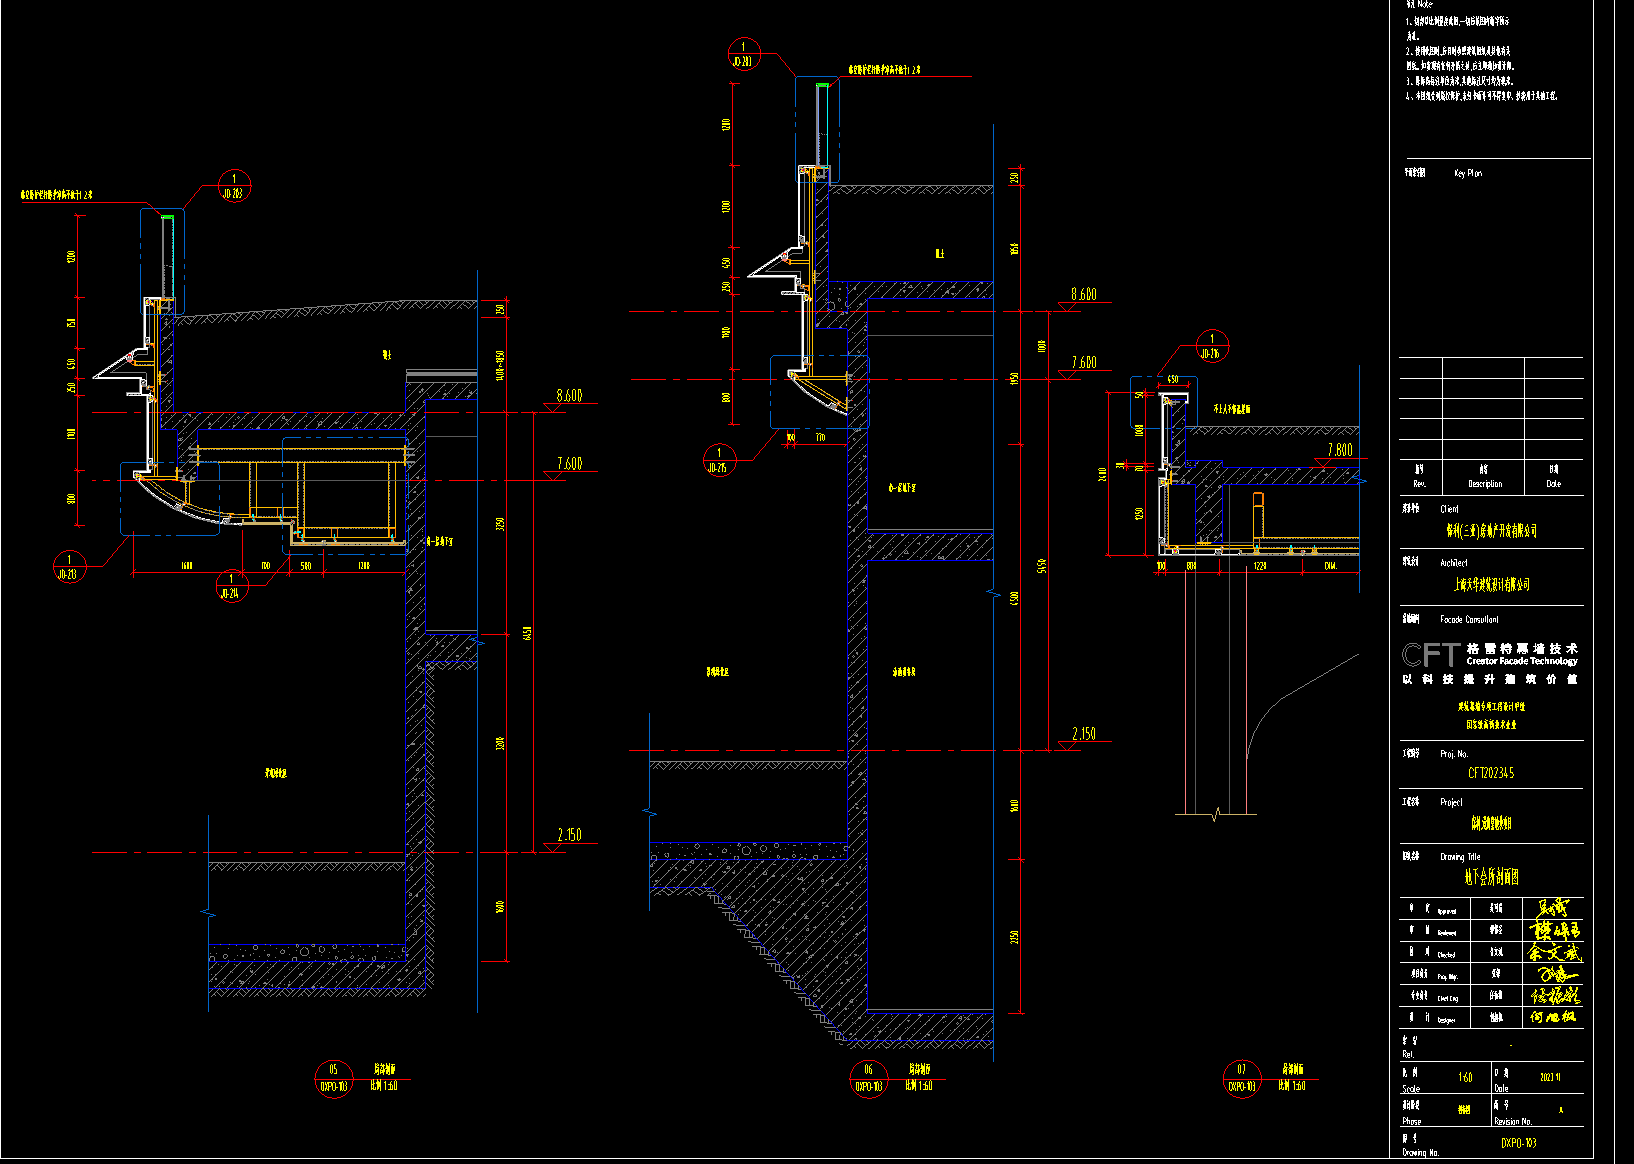This screenshot has width=1634, height=1164.
Task: Click the section 07 title bubble
Action: [1241, 1078]
